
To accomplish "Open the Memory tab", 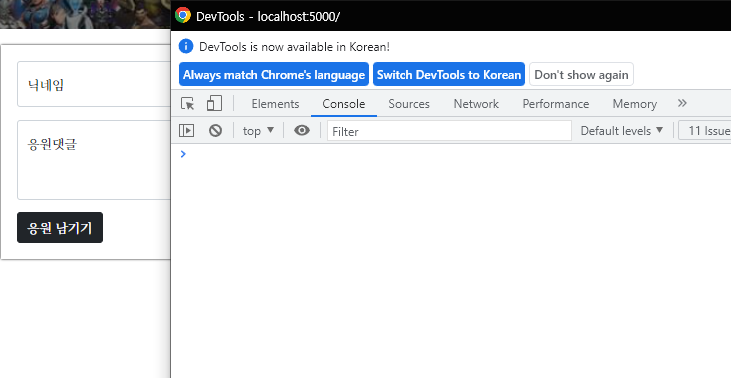I will point(634,103).
